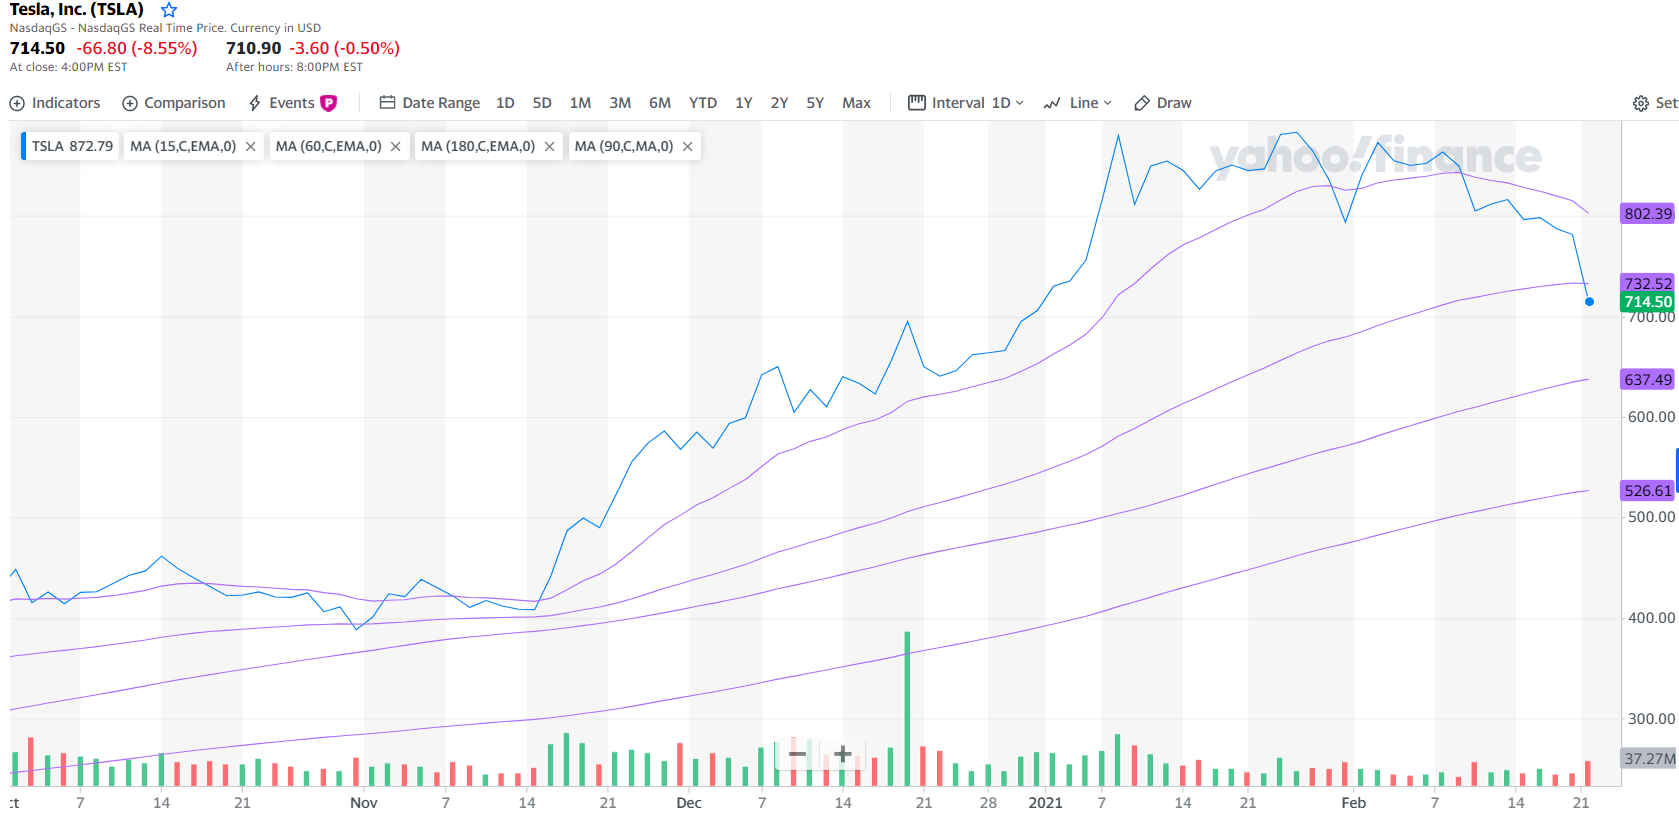Click the MA (15,C,EMA,0) legend label

183,146
